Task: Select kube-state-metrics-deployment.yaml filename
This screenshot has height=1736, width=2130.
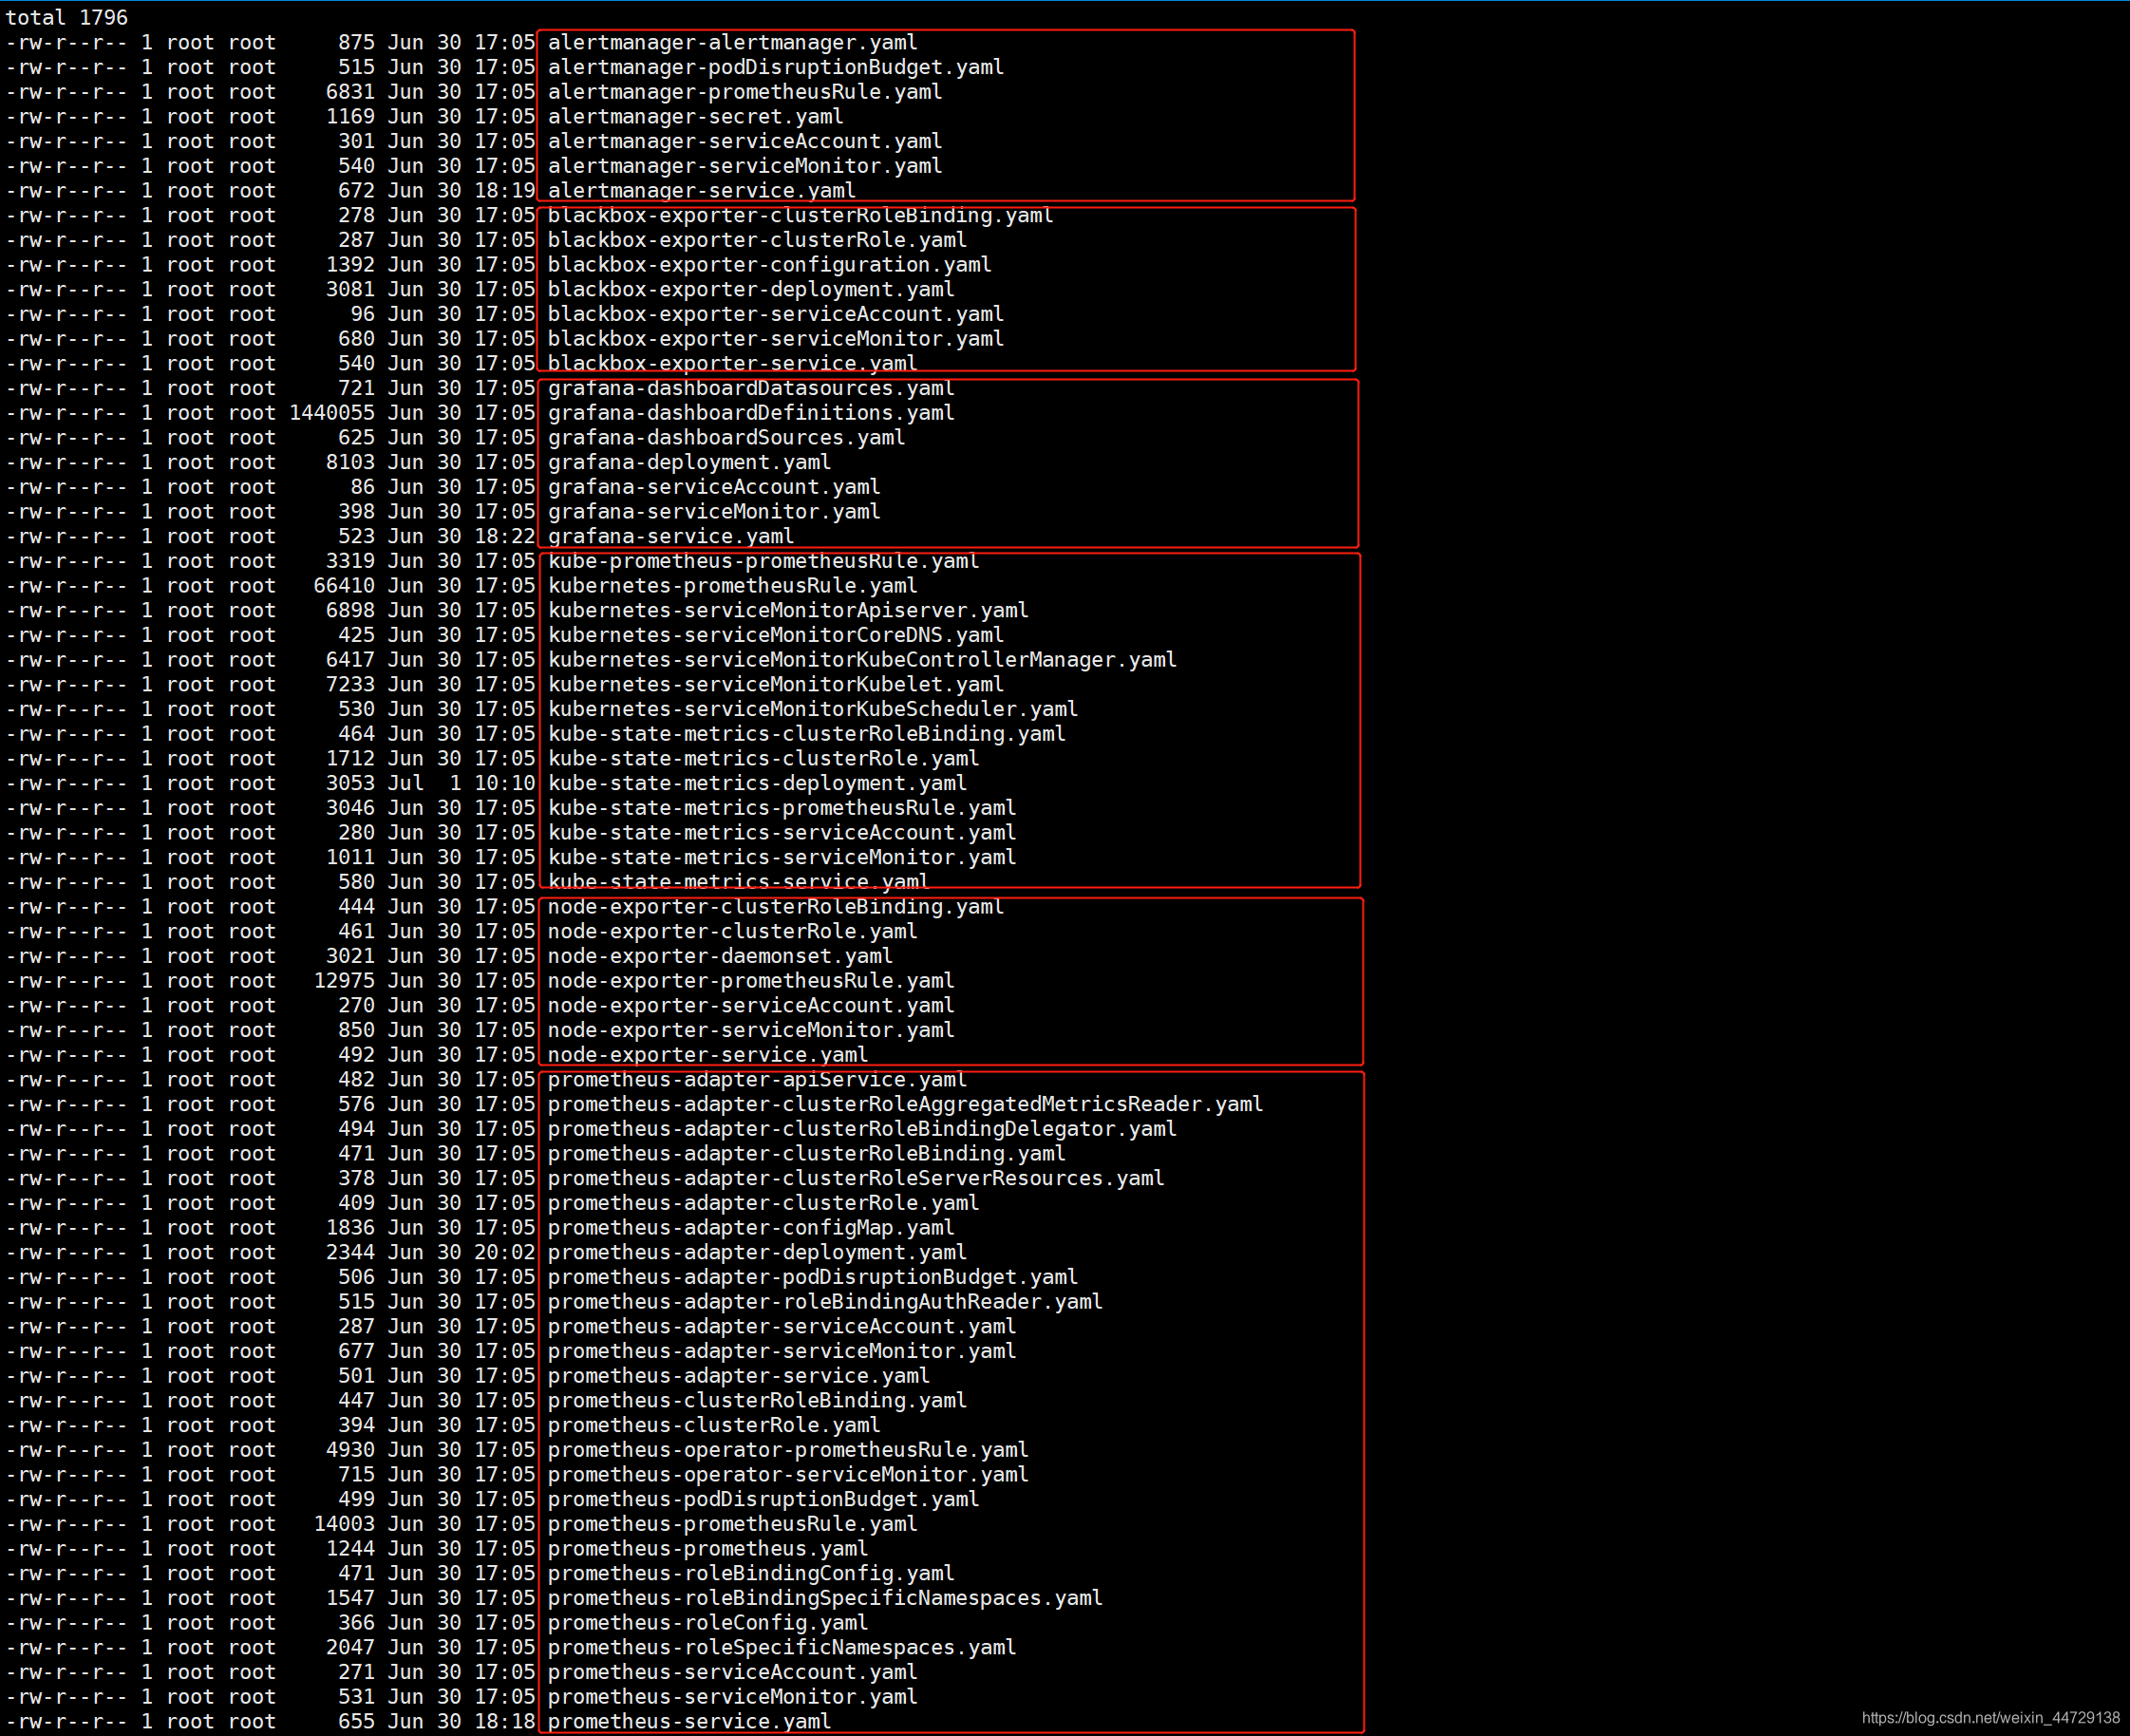Action: [x=757, y=783]
